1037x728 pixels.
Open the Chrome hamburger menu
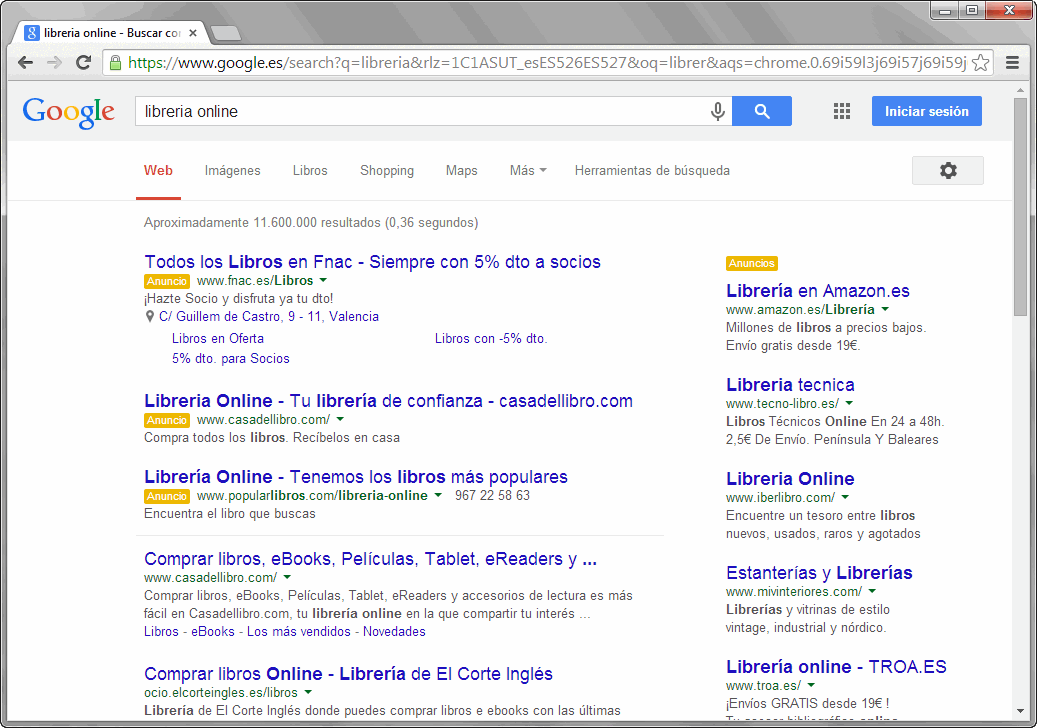point(1012,63)
